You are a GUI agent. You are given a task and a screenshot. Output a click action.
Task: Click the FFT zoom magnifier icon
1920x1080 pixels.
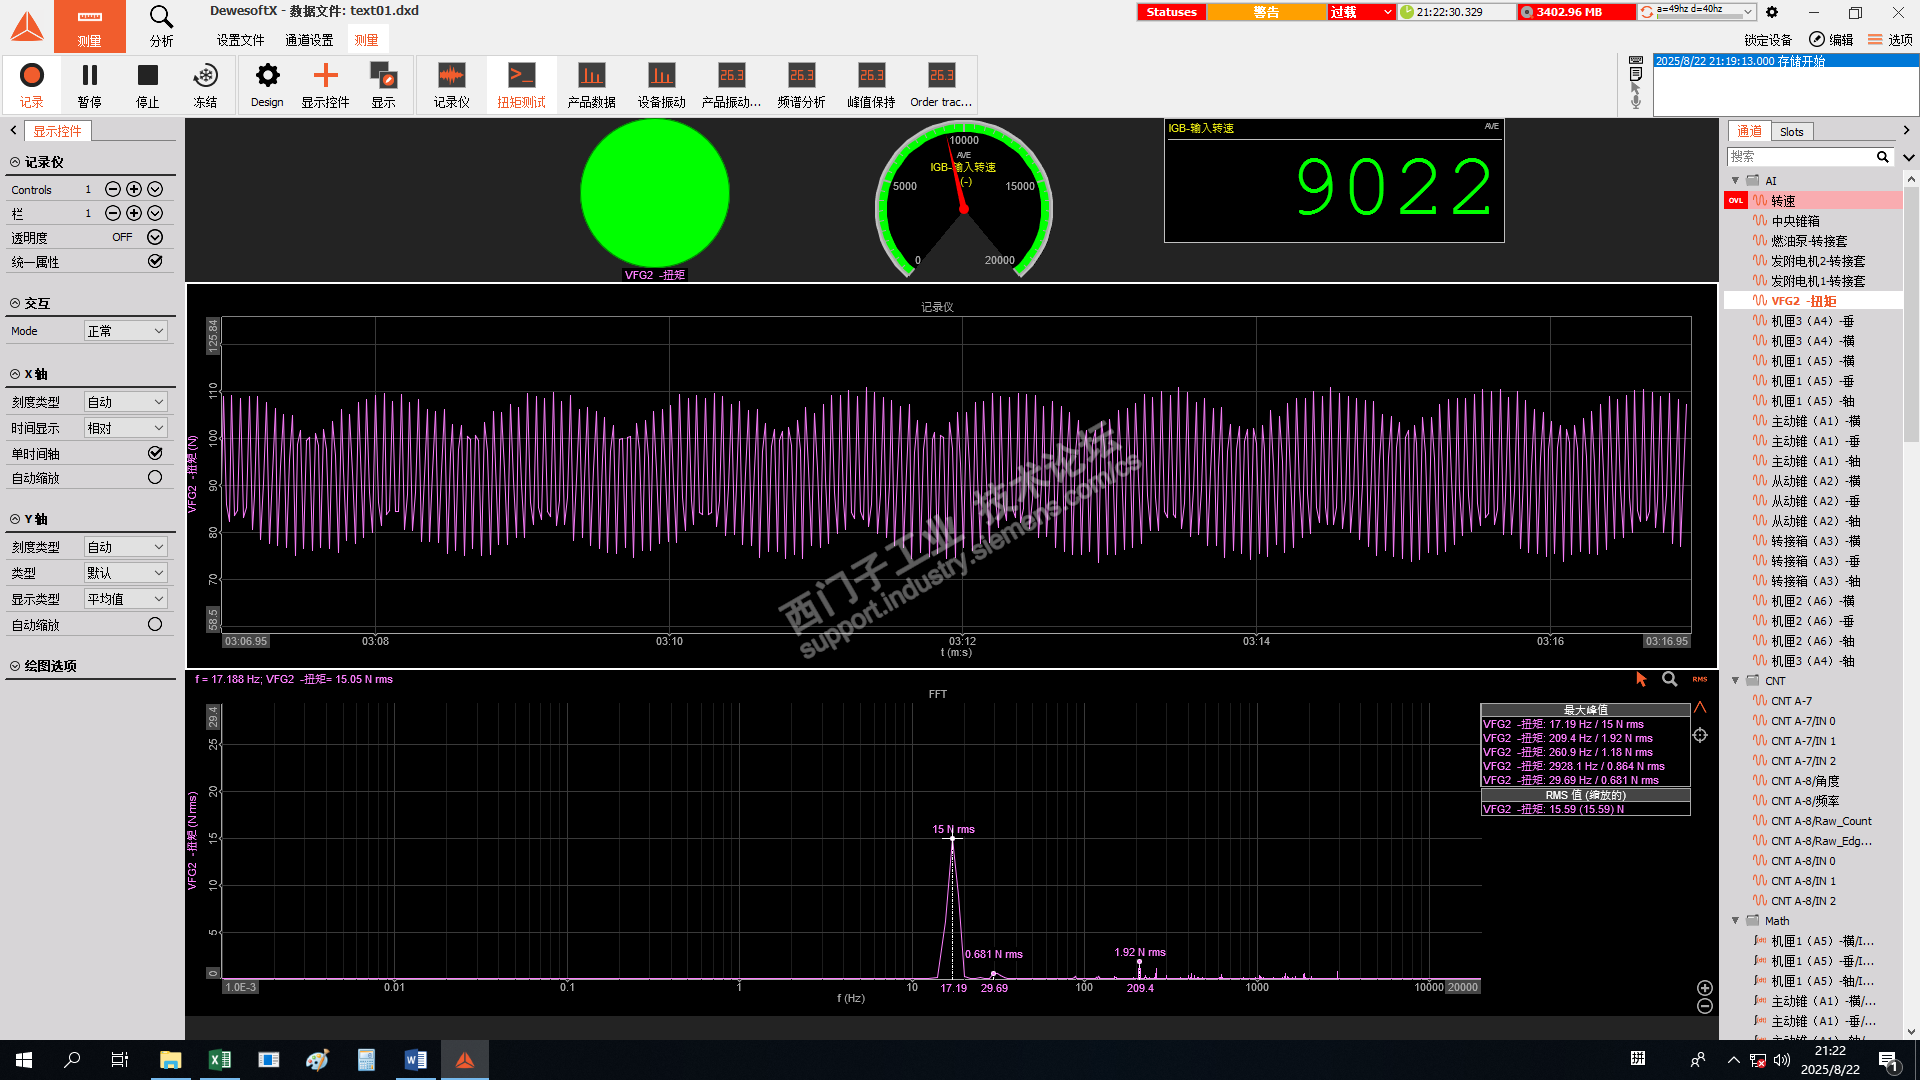click(x=1669, y=679)
